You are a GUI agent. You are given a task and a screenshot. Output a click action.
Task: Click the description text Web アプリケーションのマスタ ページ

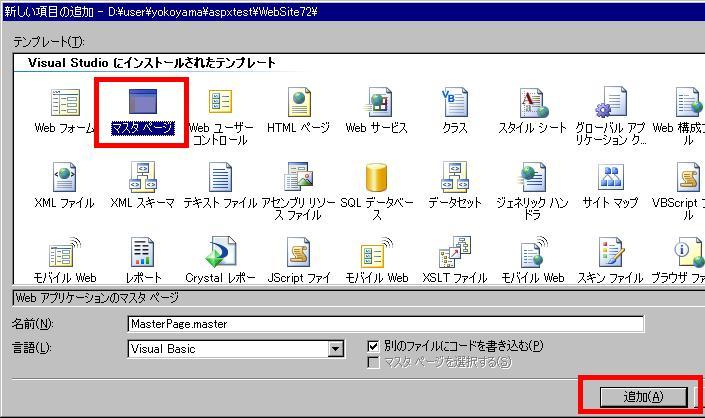97,298
